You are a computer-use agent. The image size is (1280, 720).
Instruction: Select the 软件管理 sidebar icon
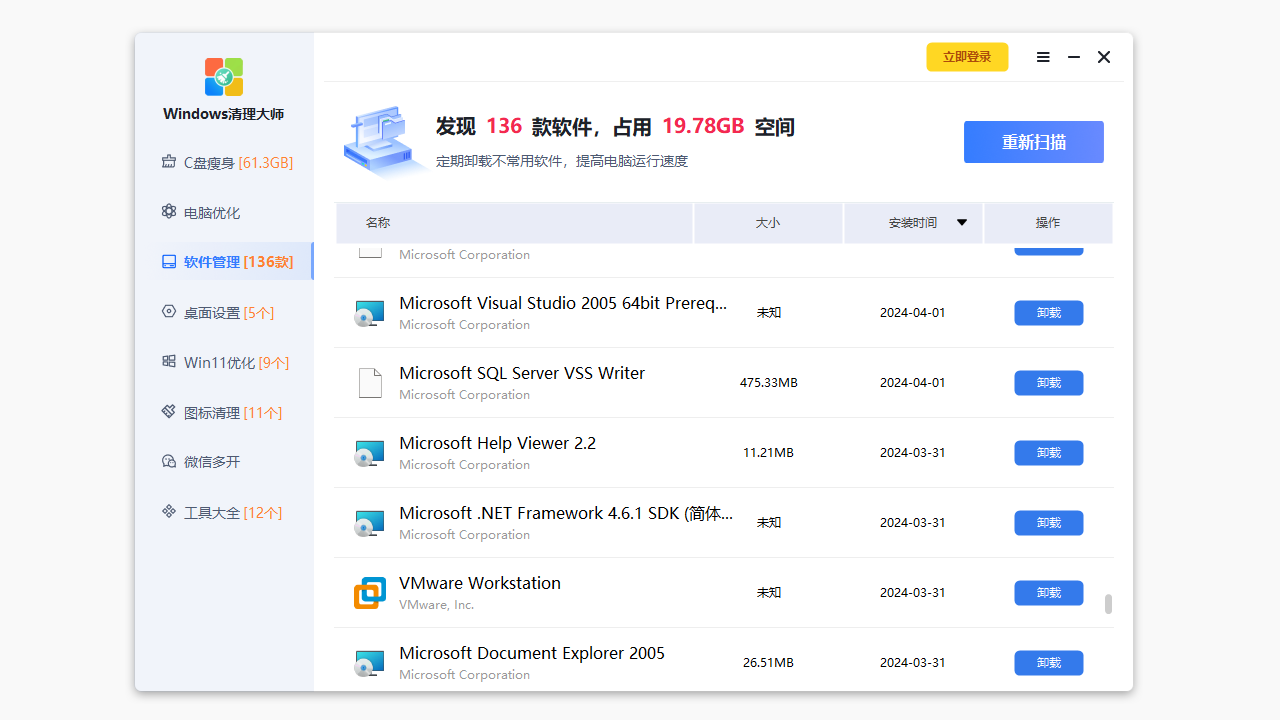pos(168,261)
